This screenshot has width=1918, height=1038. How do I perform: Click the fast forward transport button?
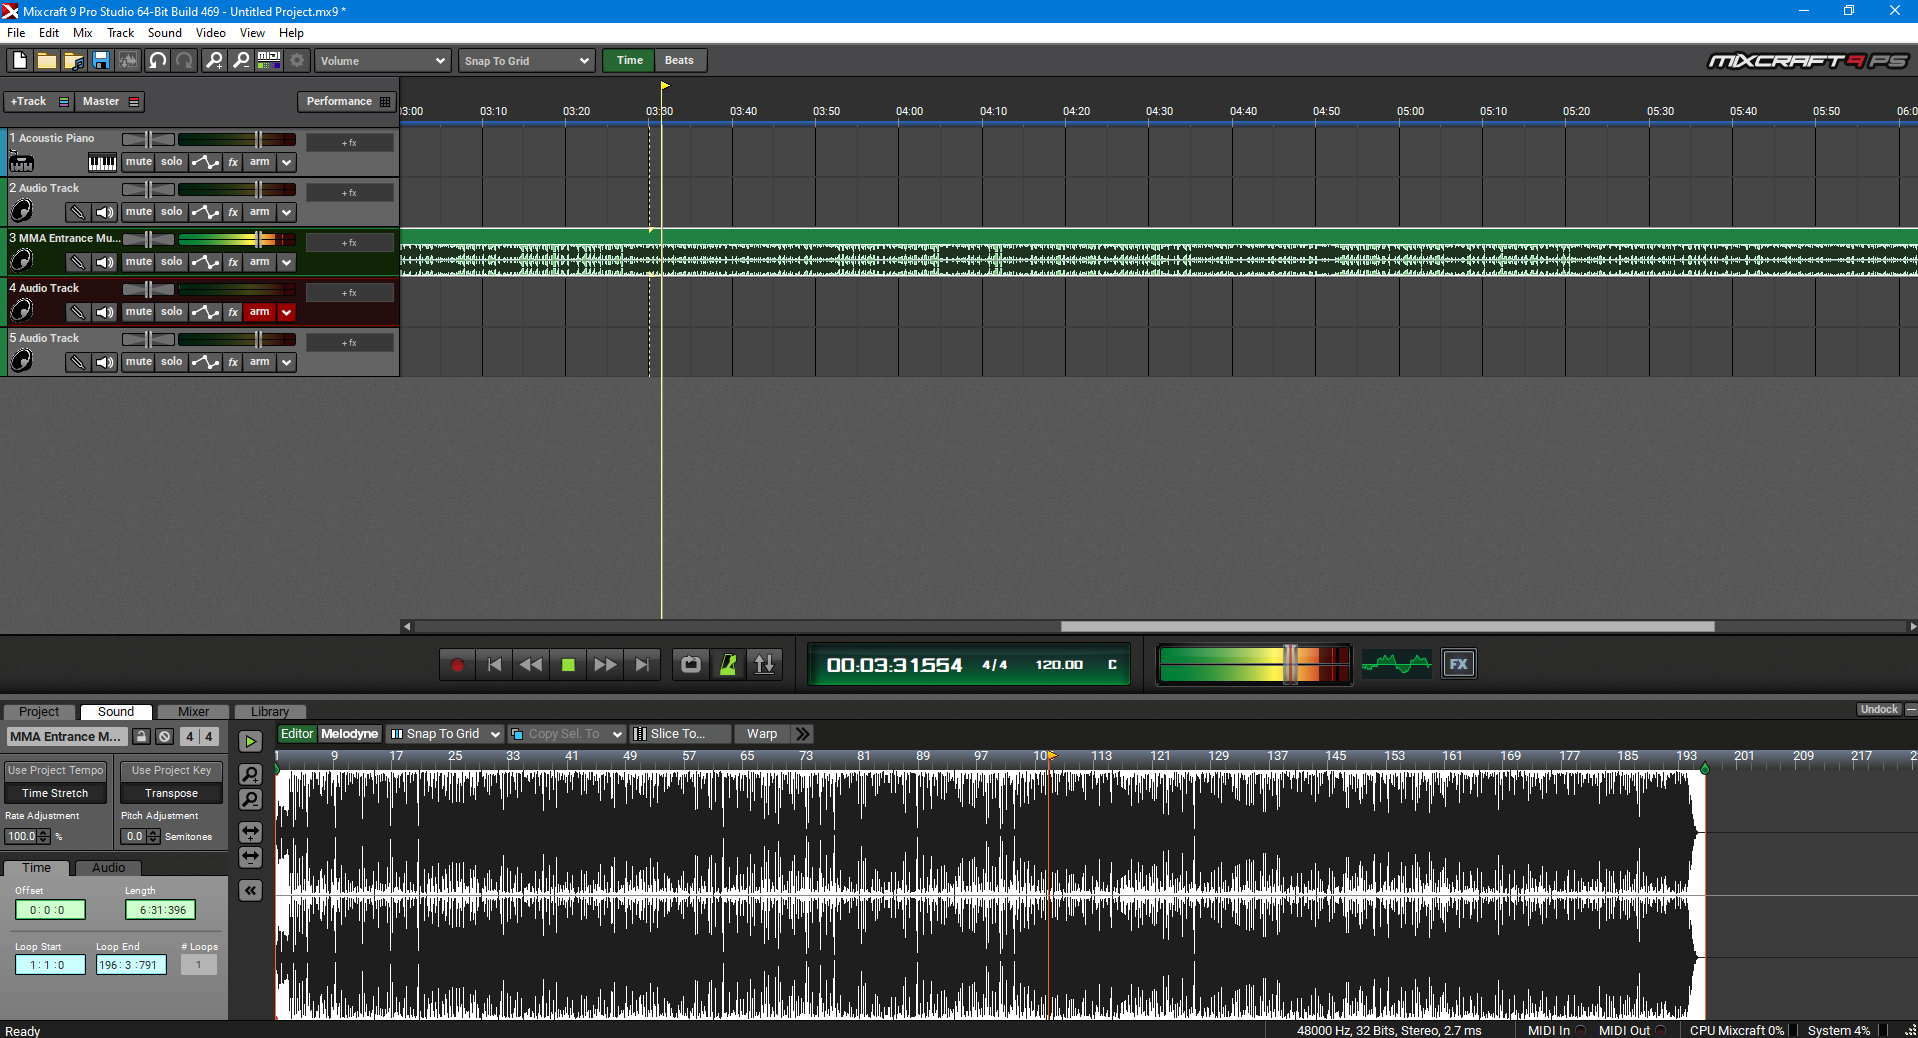605,664
